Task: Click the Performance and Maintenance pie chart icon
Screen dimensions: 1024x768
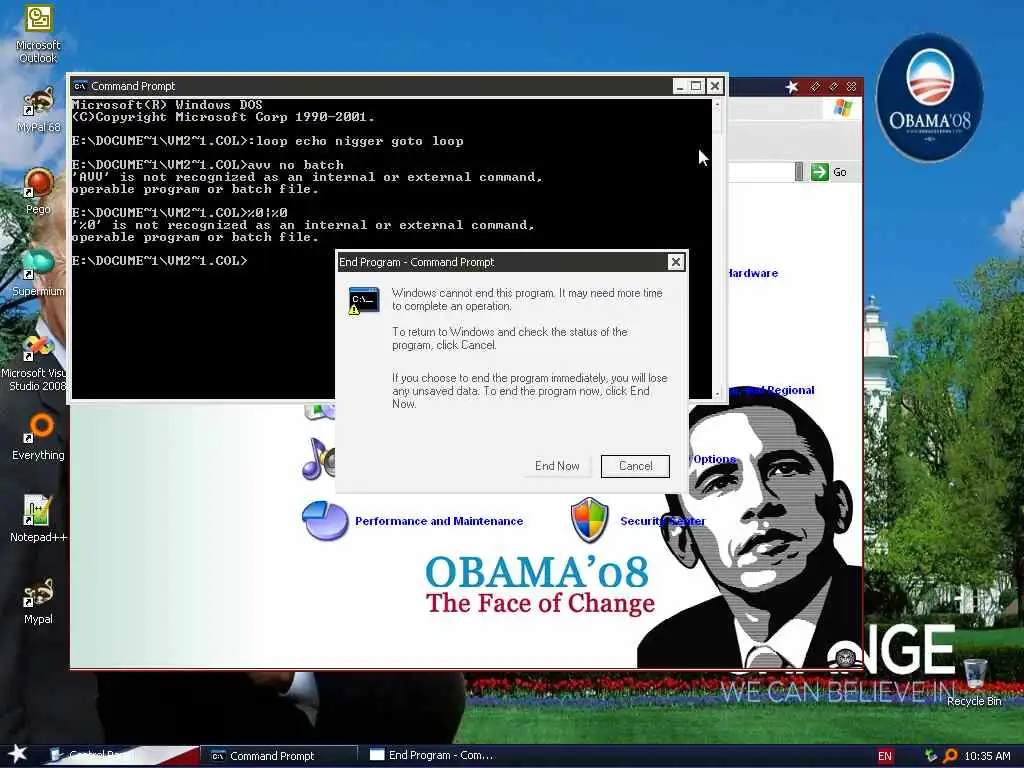Action: (x=325, y=520)
